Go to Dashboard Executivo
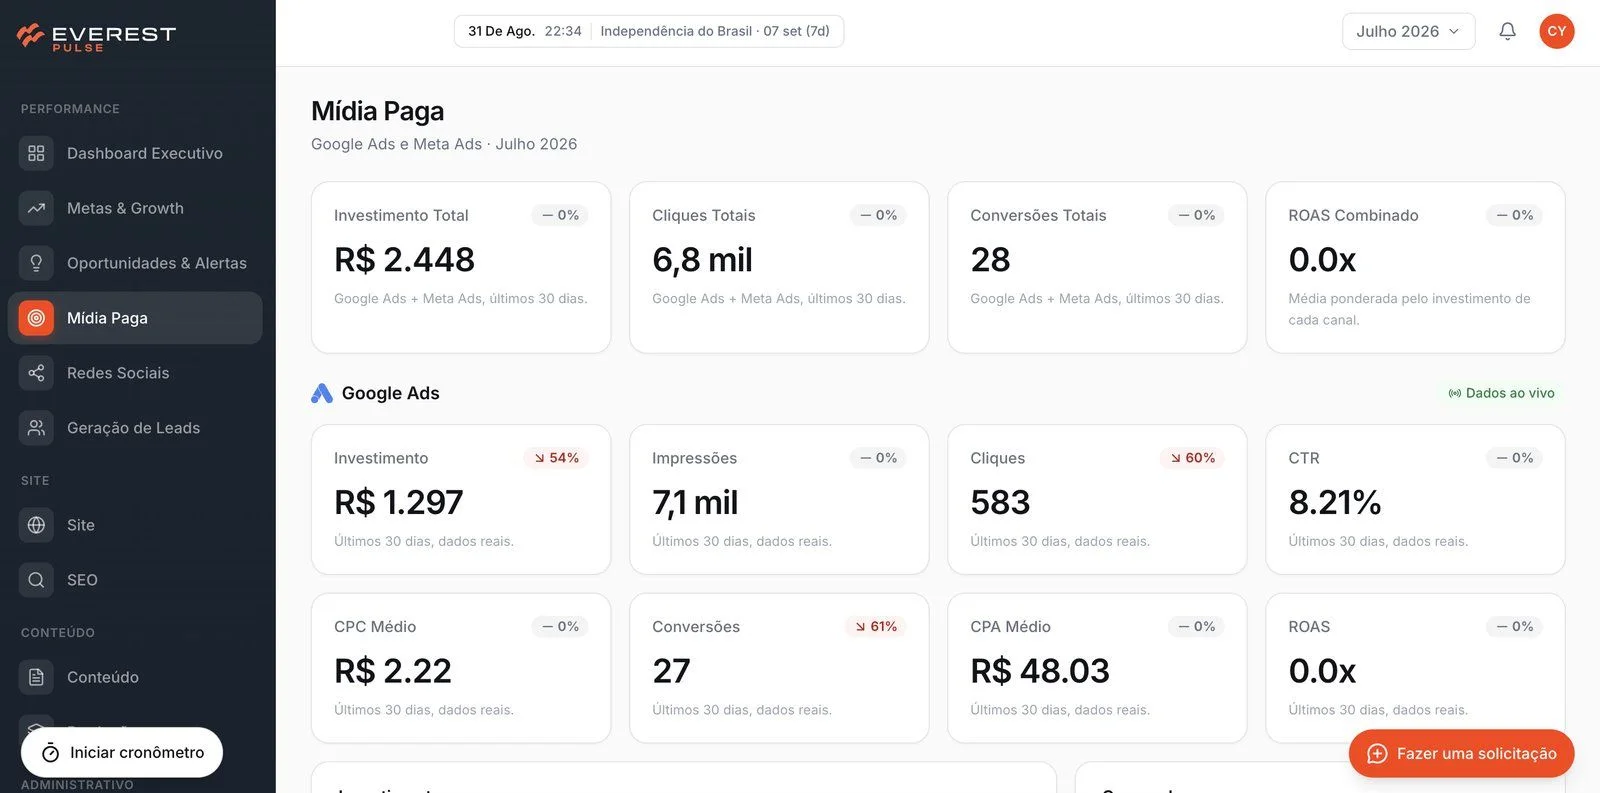 coord(135,153)
